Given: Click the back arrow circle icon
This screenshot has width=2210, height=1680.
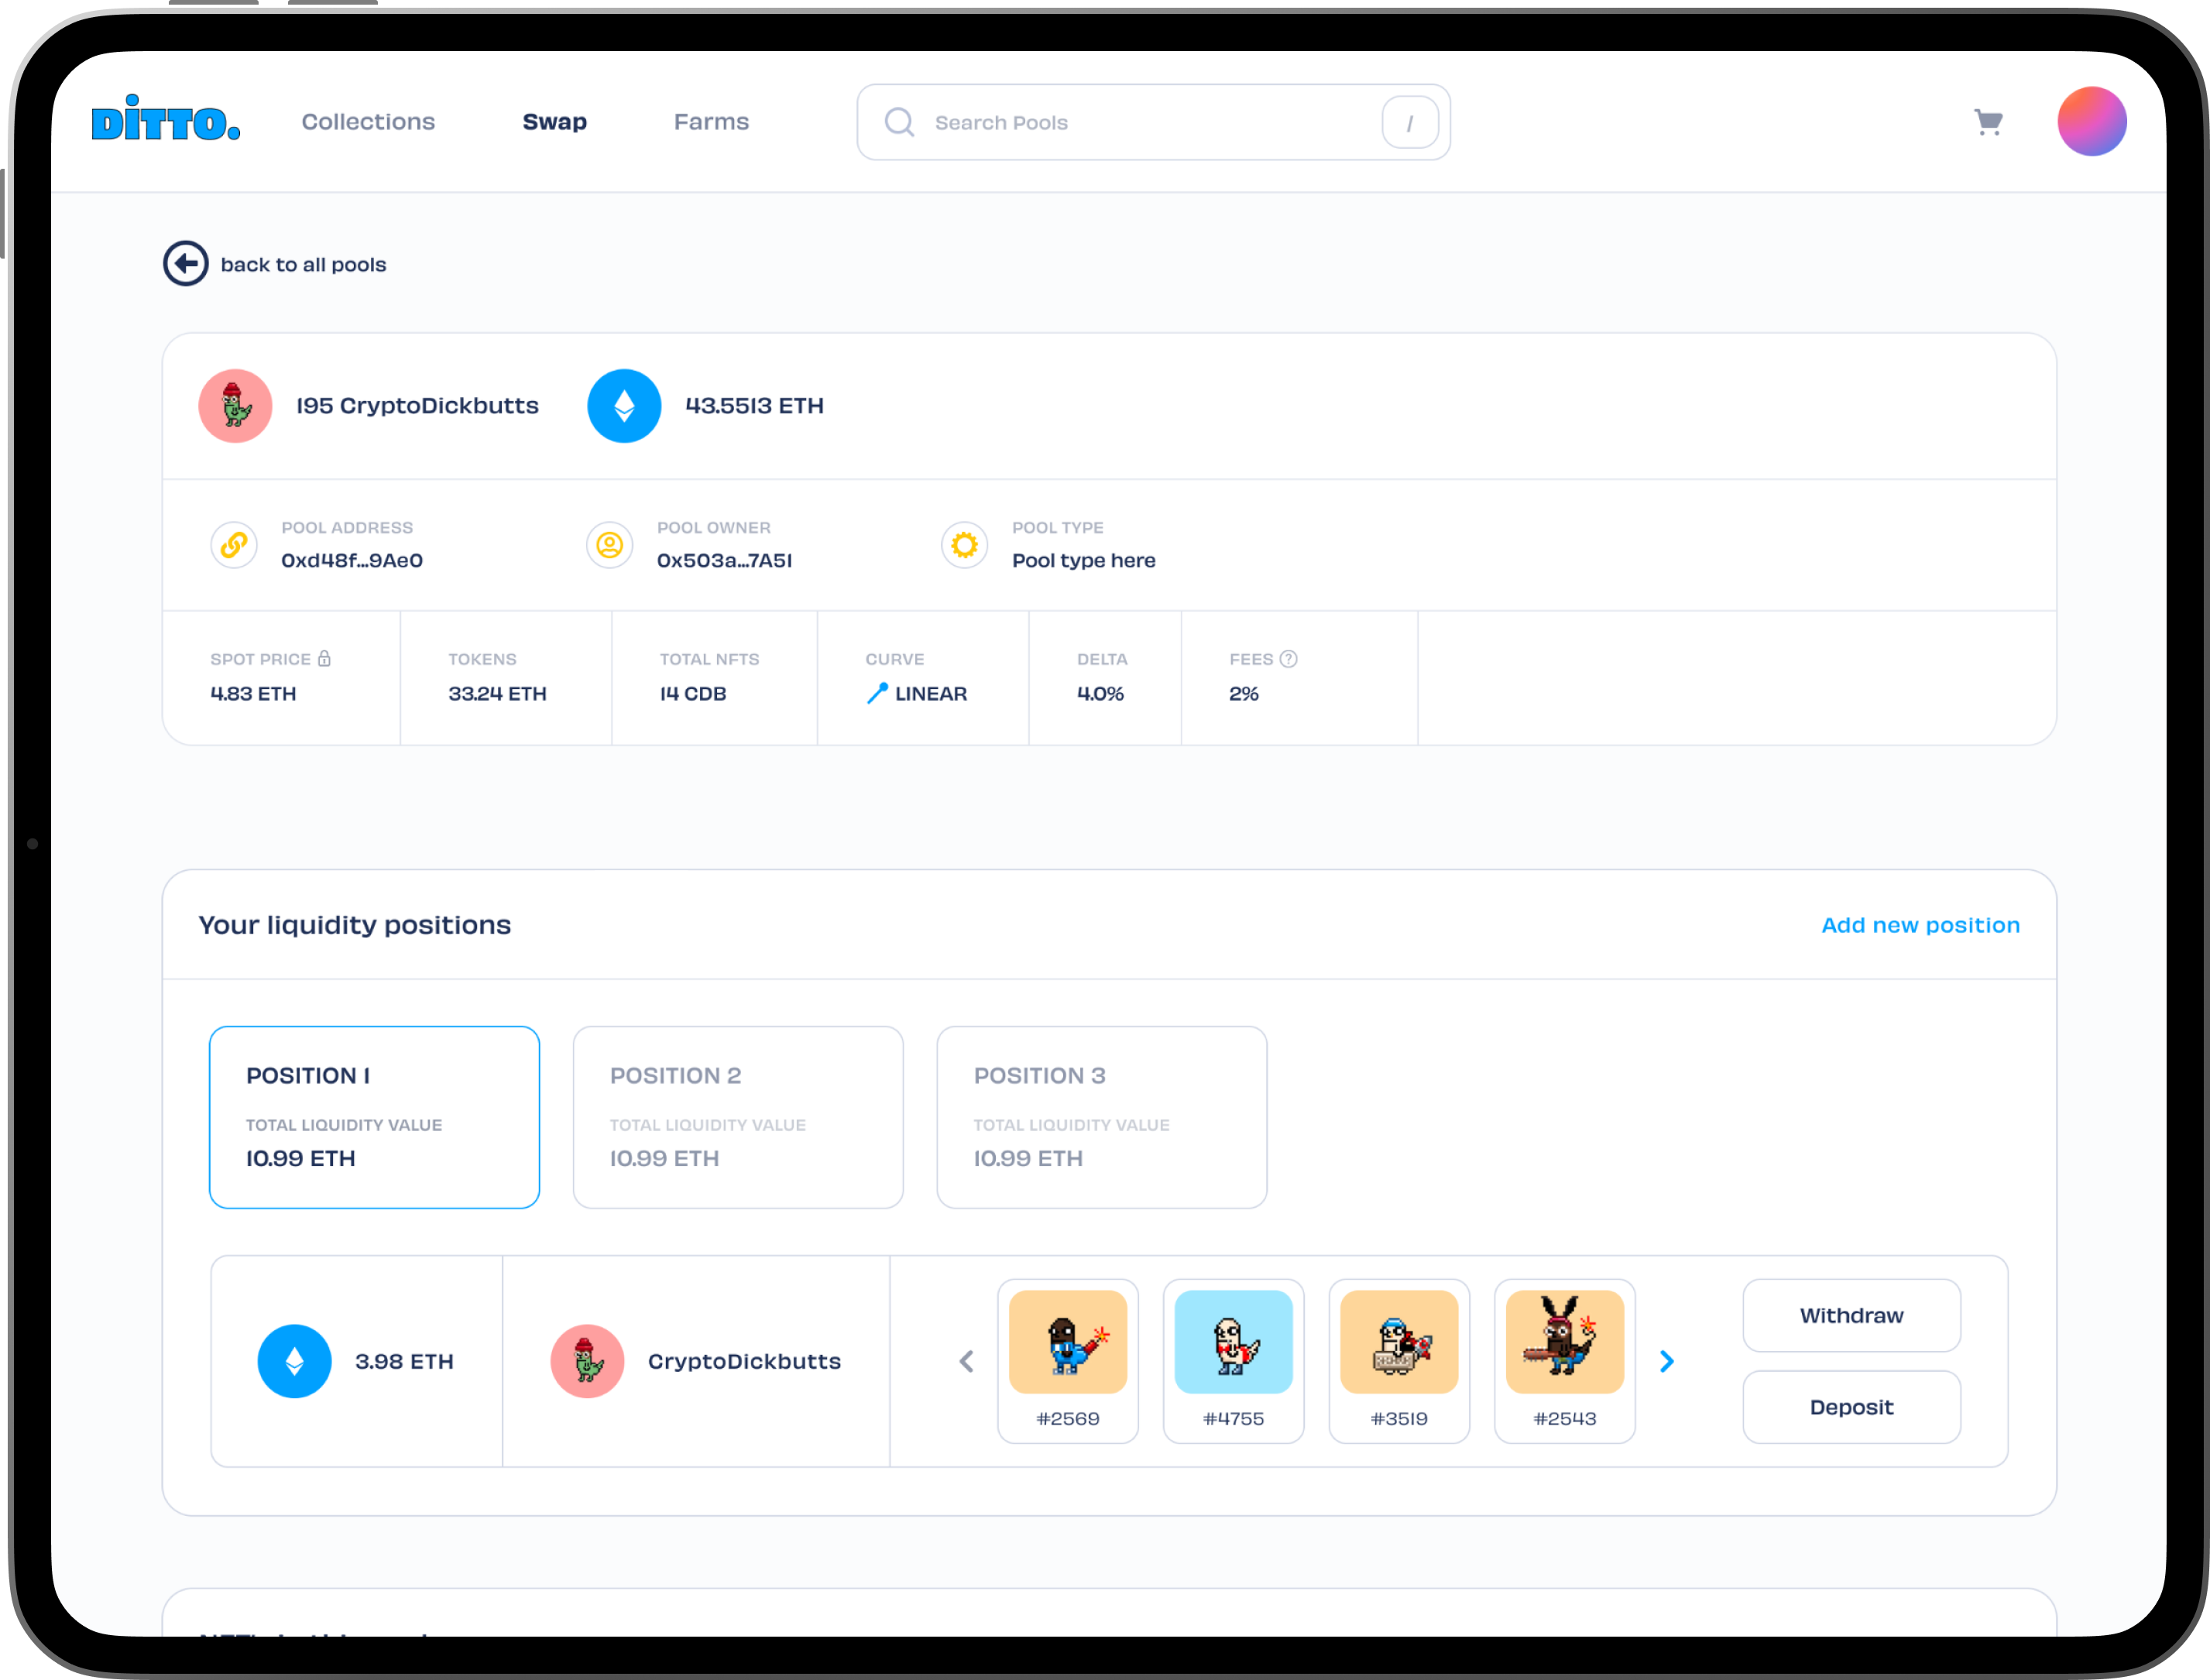Looking at the screenshot, I should 186,264.
